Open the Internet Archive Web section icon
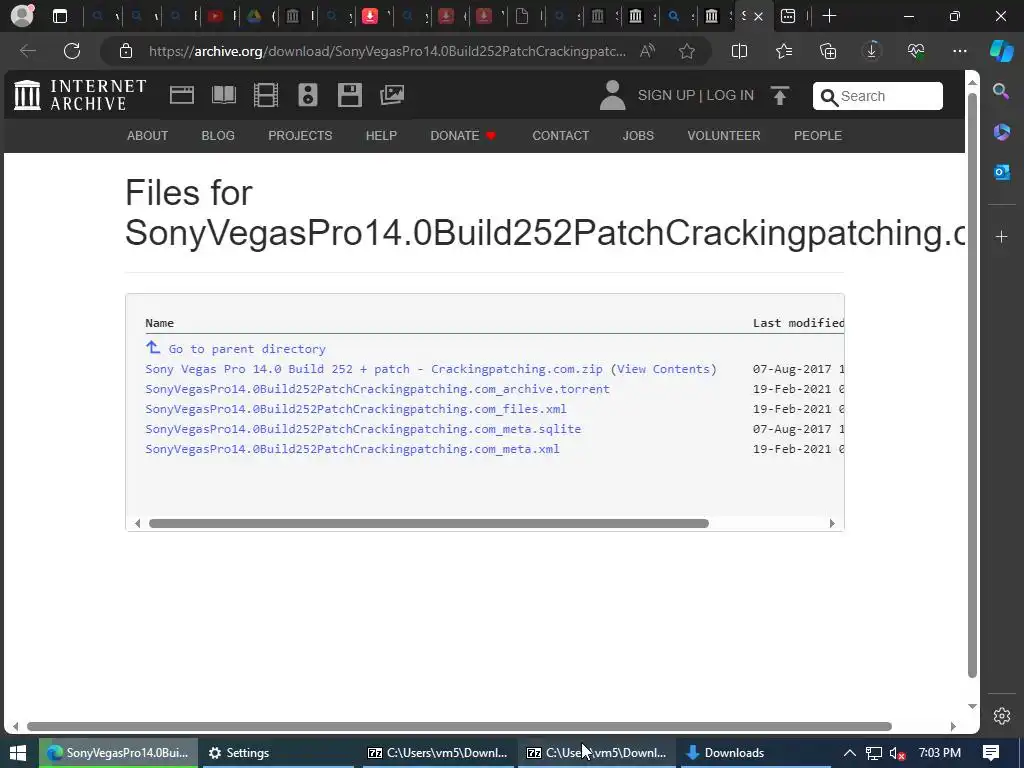 click(x=182, y=95)
